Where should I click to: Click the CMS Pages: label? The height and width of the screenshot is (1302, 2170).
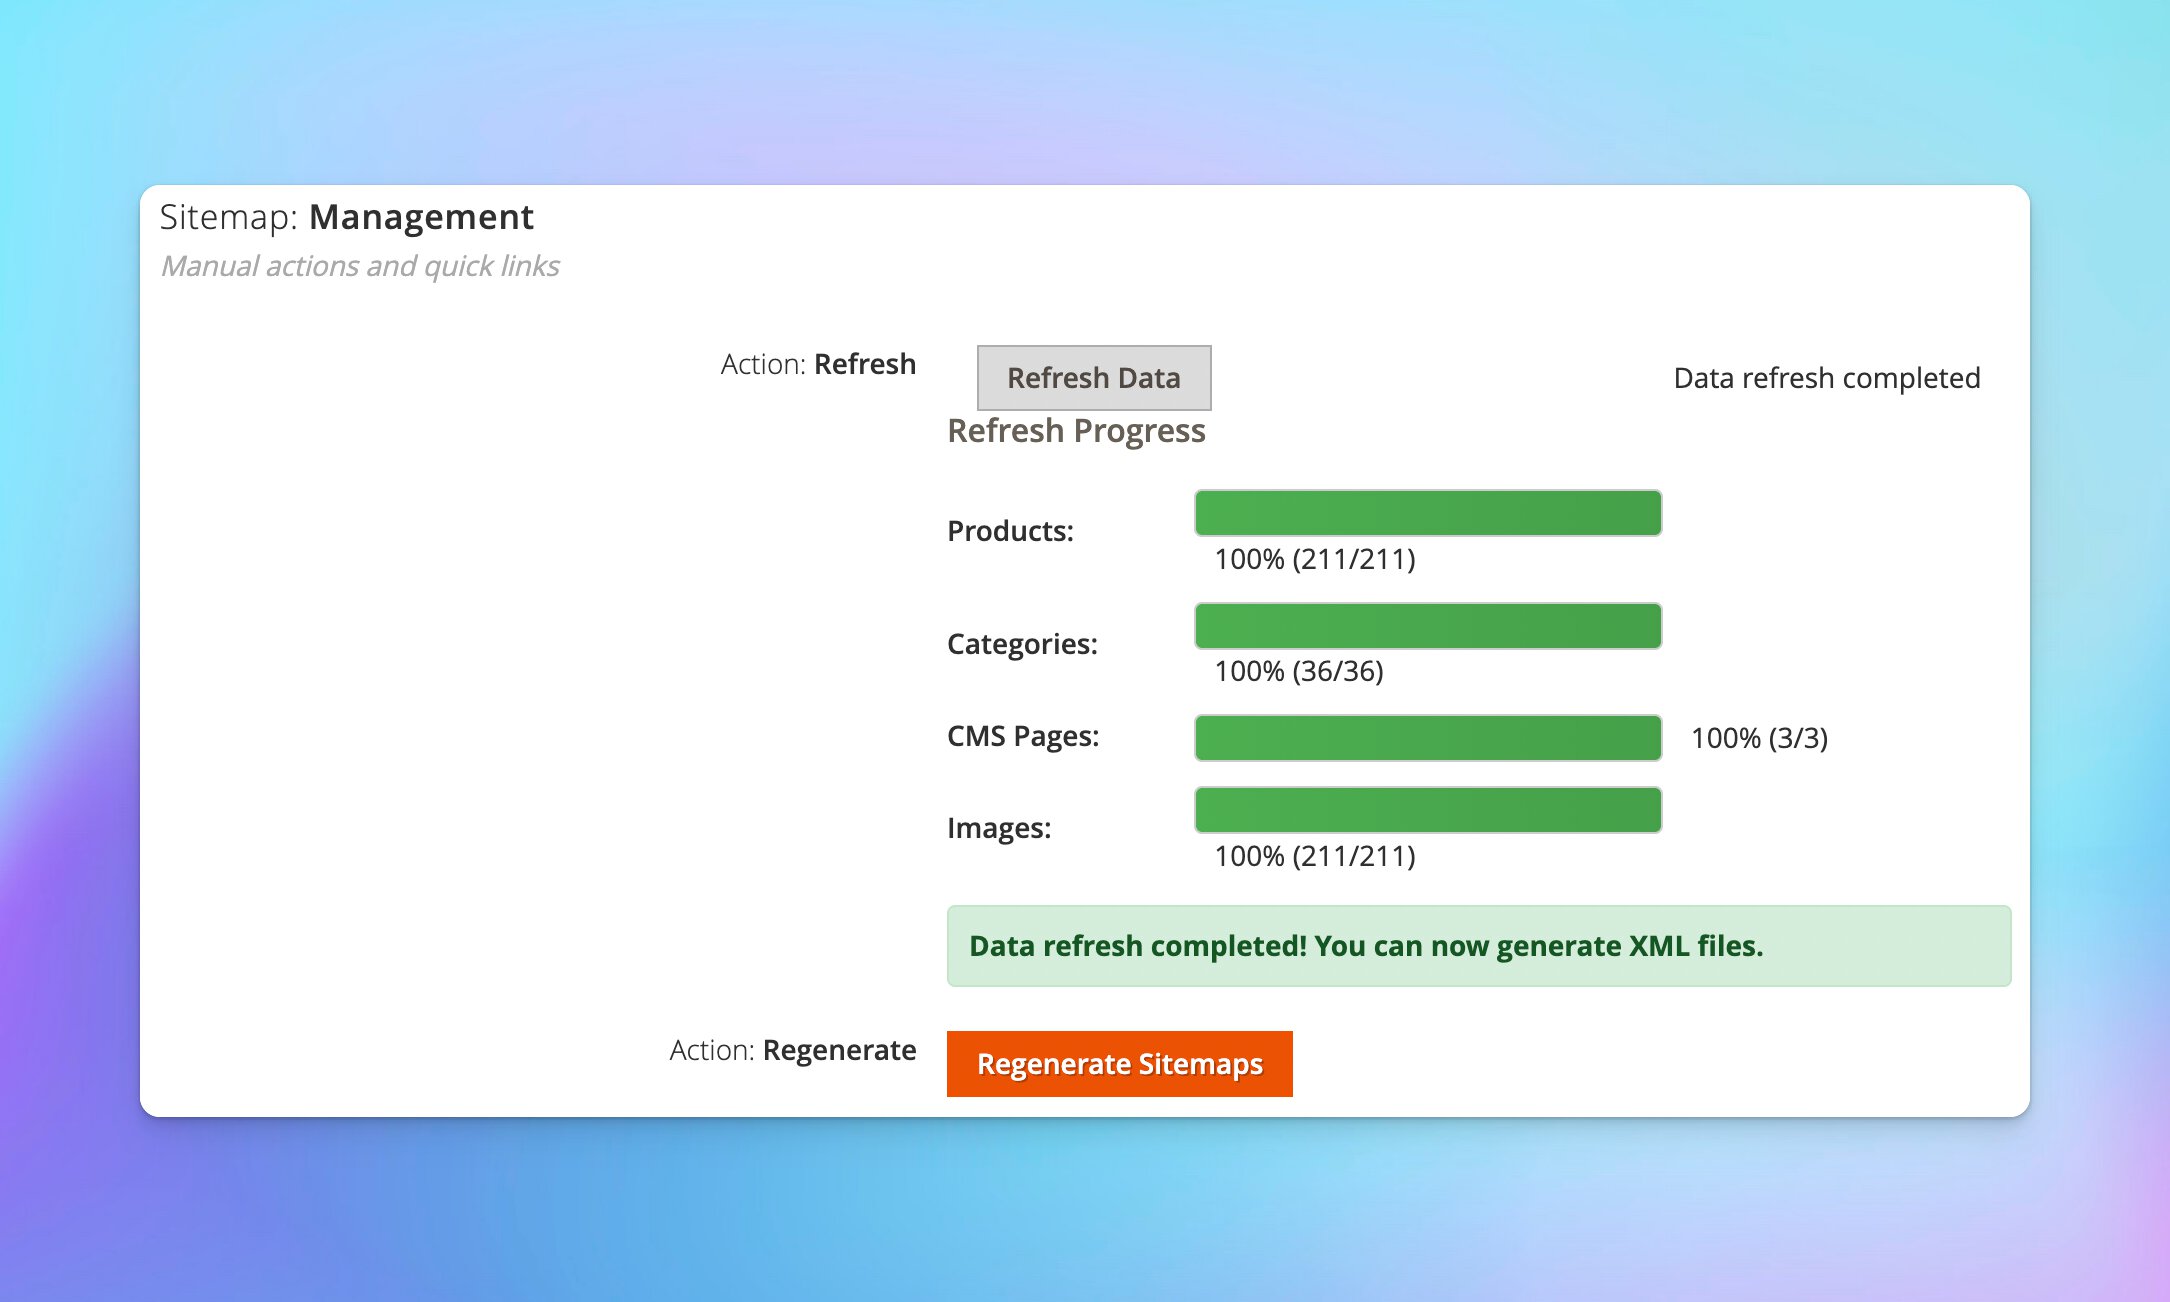tap(1023, 736)
